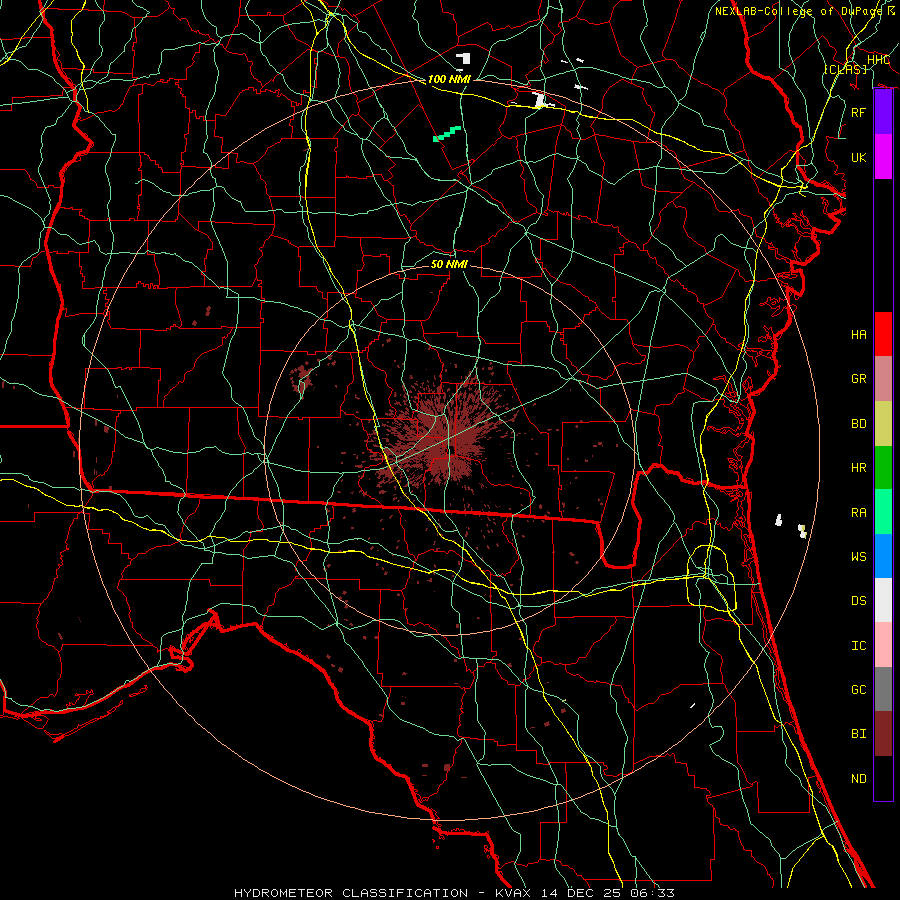Click the 'RF' legend label
The width and height of the screenshot is (900, 900).
tap(859, 112)
